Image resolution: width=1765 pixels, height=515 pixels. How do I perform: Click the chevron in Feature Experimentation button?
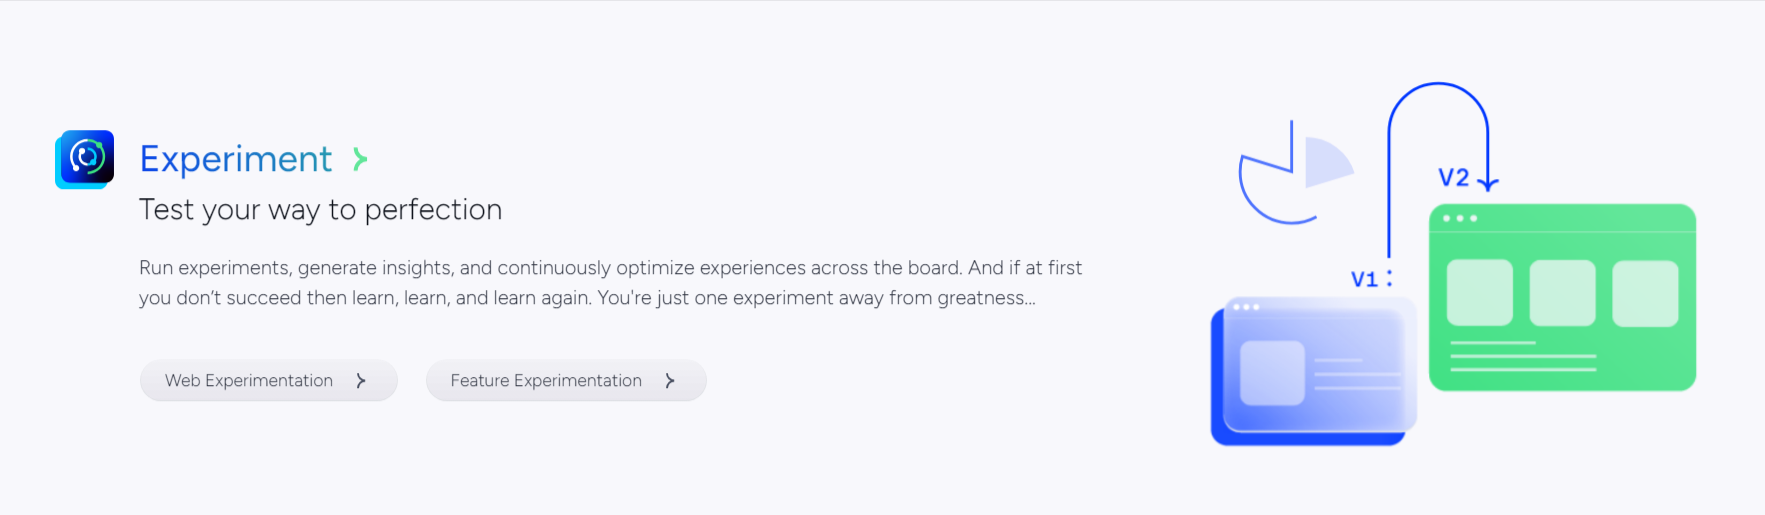click(670, 381)
